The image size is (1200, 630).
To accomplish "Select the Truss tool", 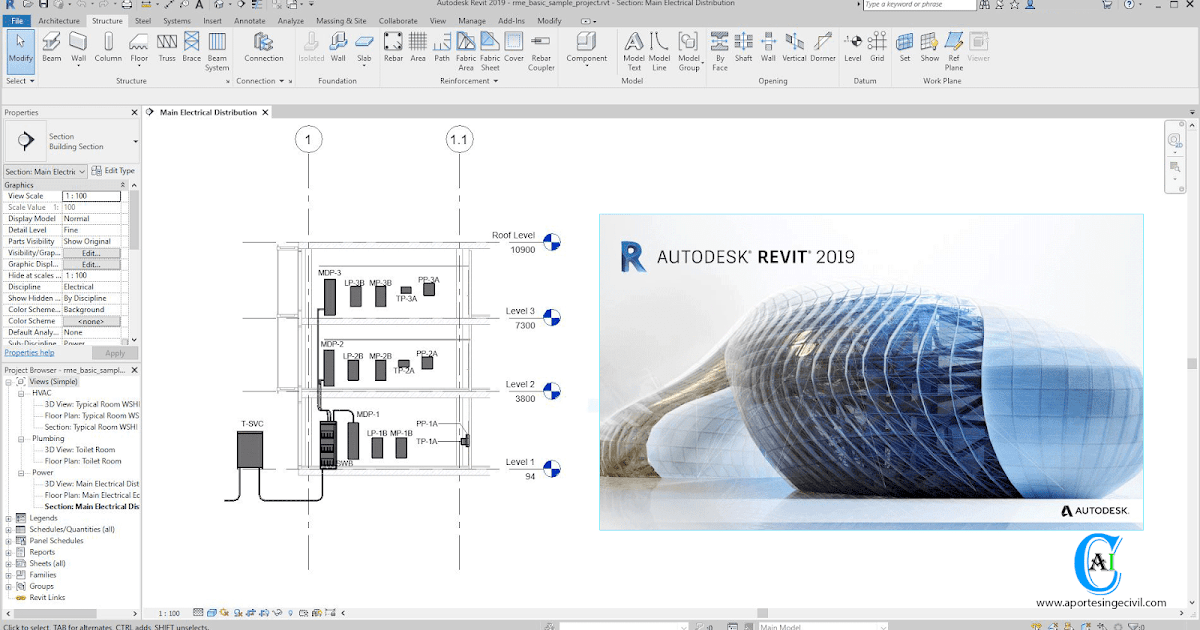I will point(167,48).
